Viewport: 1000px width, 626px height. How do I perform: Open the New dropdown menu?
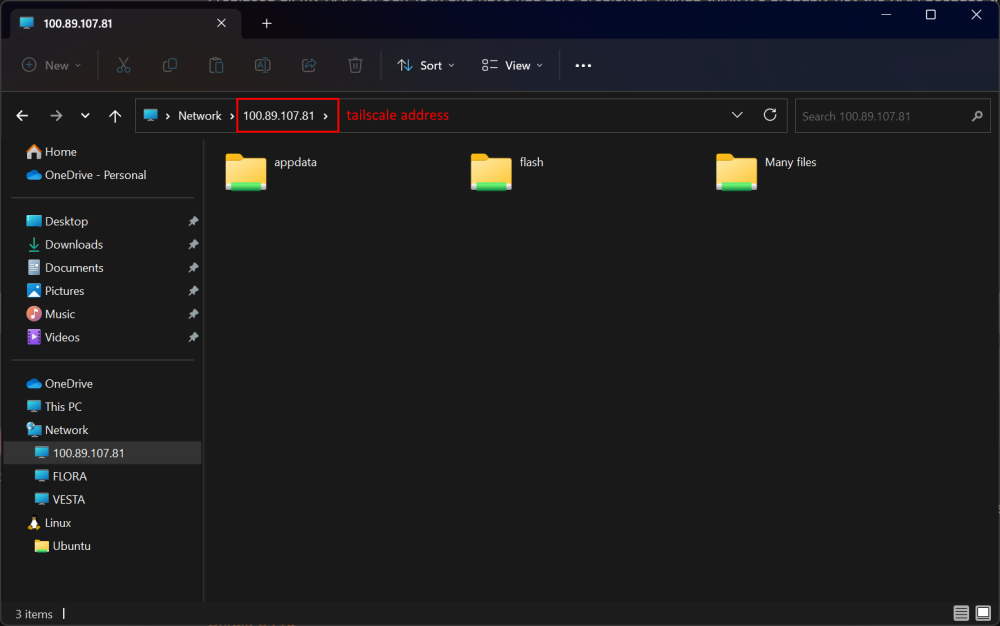(x=52, y=65)
